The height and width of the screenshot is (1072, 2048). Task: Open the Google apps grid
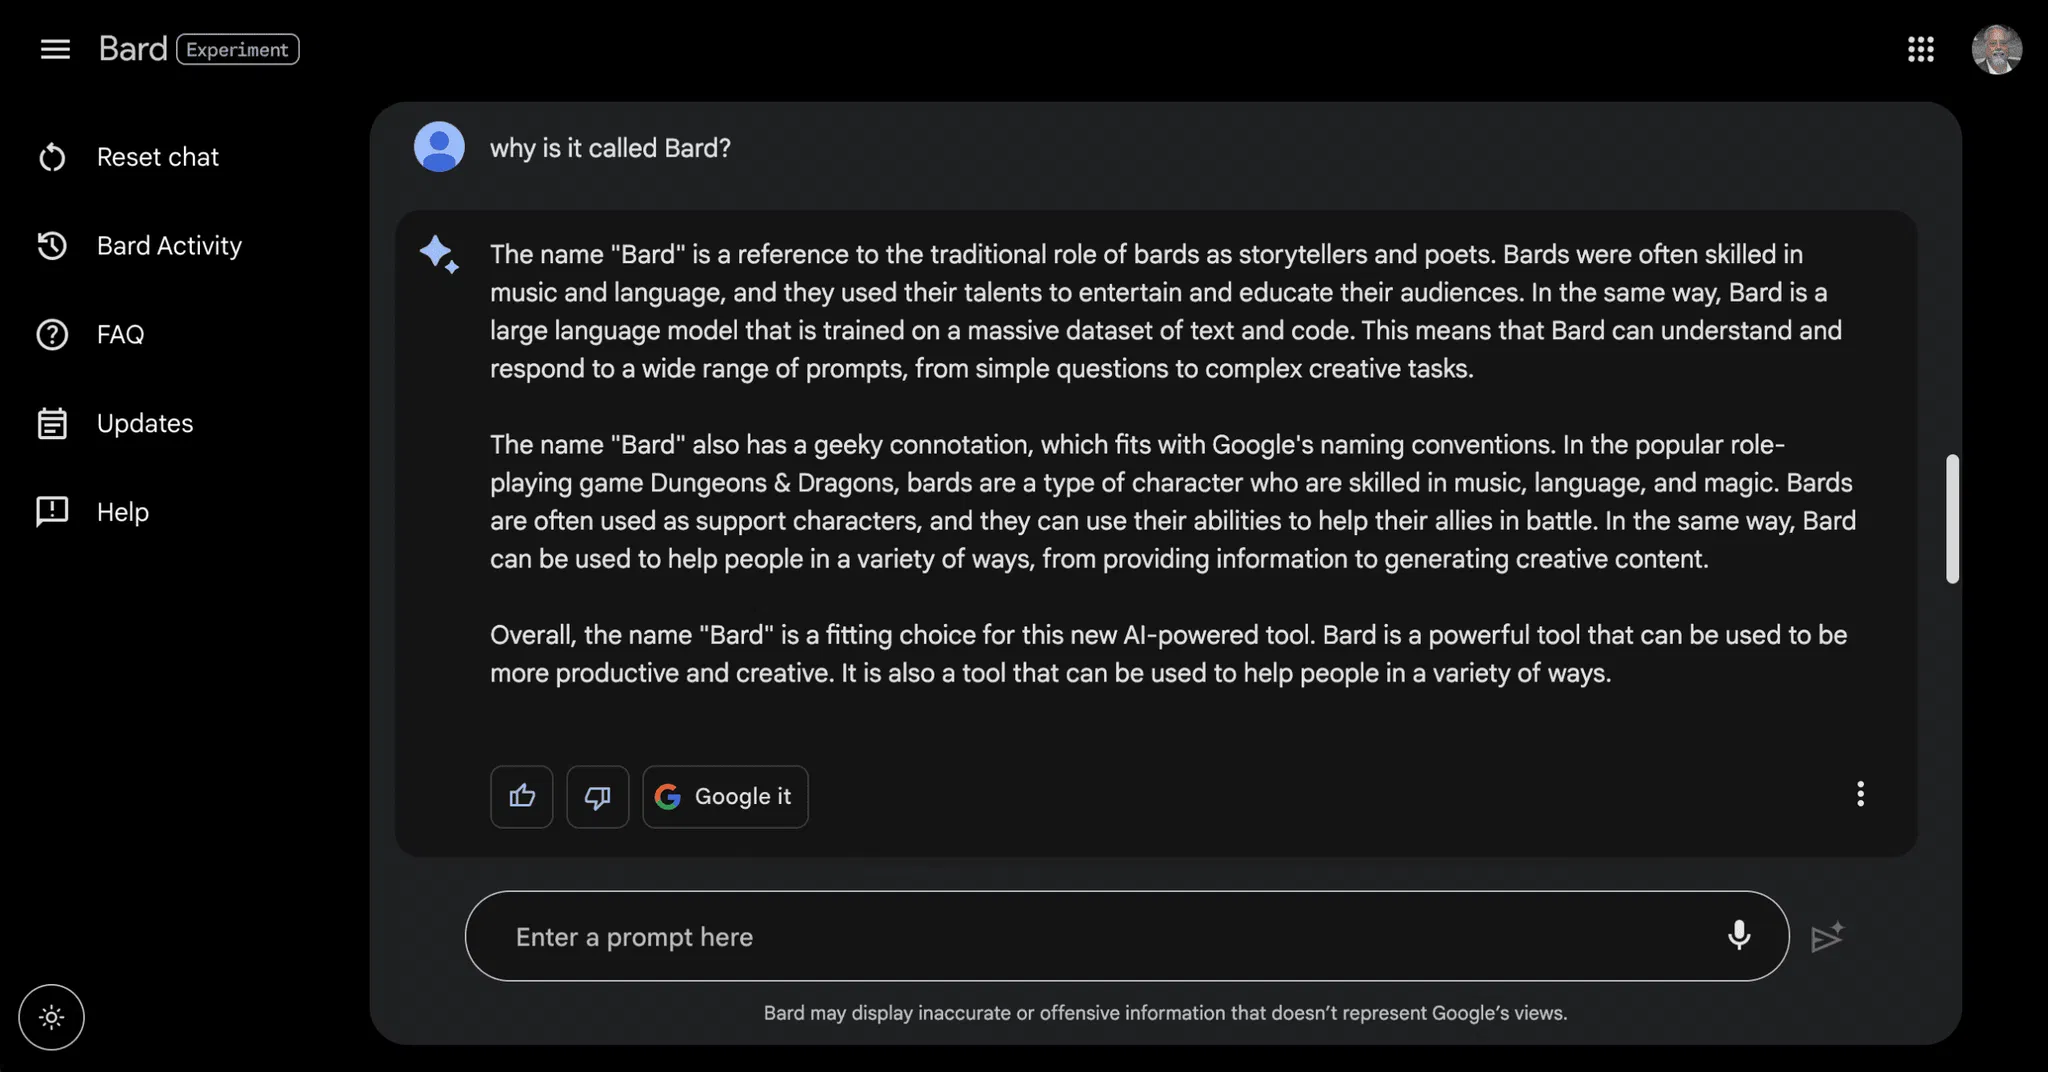(x=1920, y=49)
